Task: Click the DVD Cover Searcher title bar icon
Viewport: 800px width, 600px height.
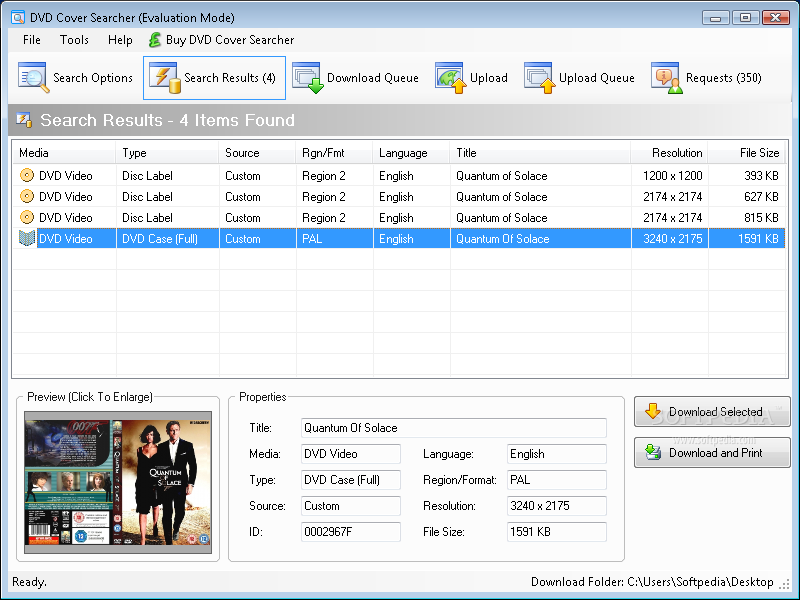Action: pyautogui.click(x=18, y=18)
